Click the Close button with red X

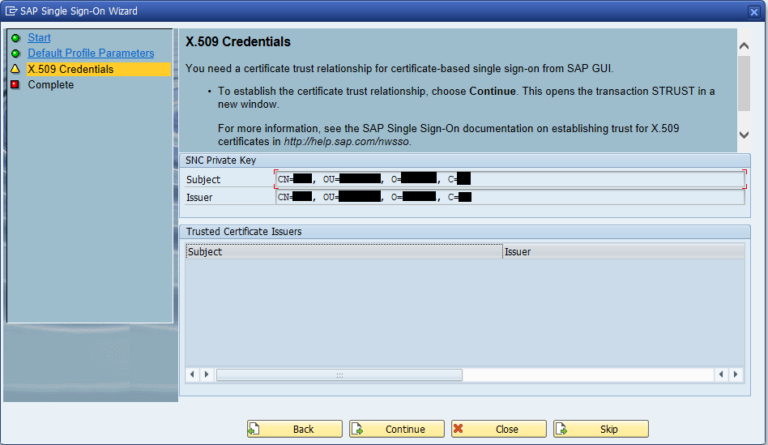pos(499,429)
